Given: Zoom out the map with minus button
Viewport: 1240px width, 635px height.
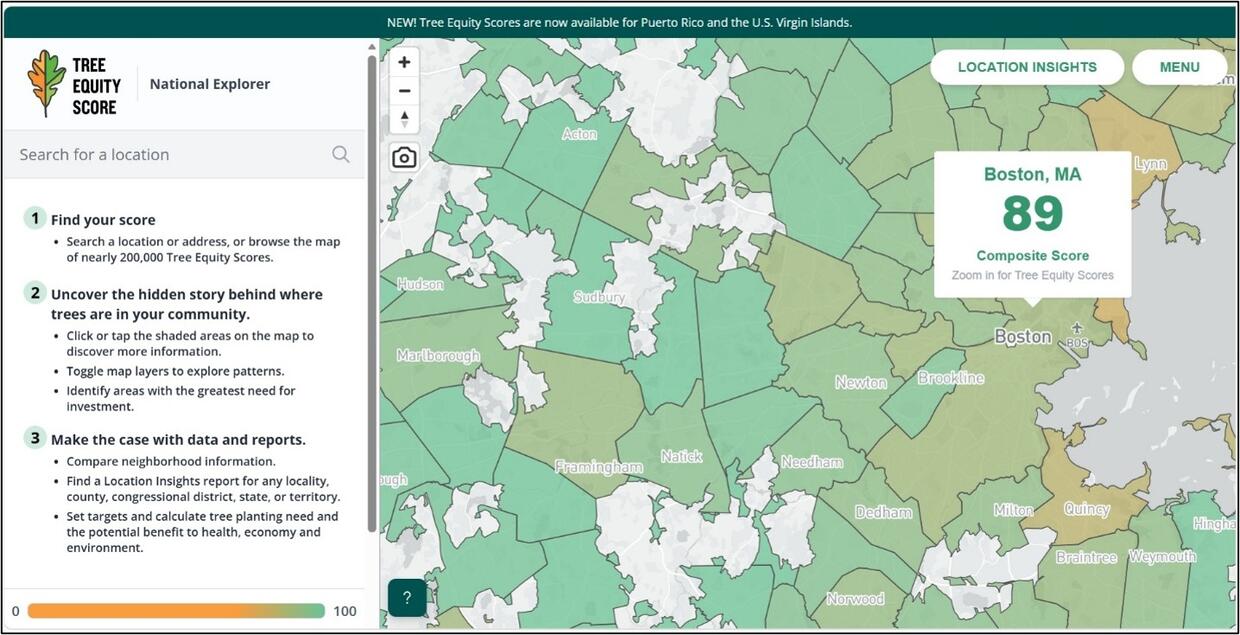Looking at the screenshot, I should 404,91.
